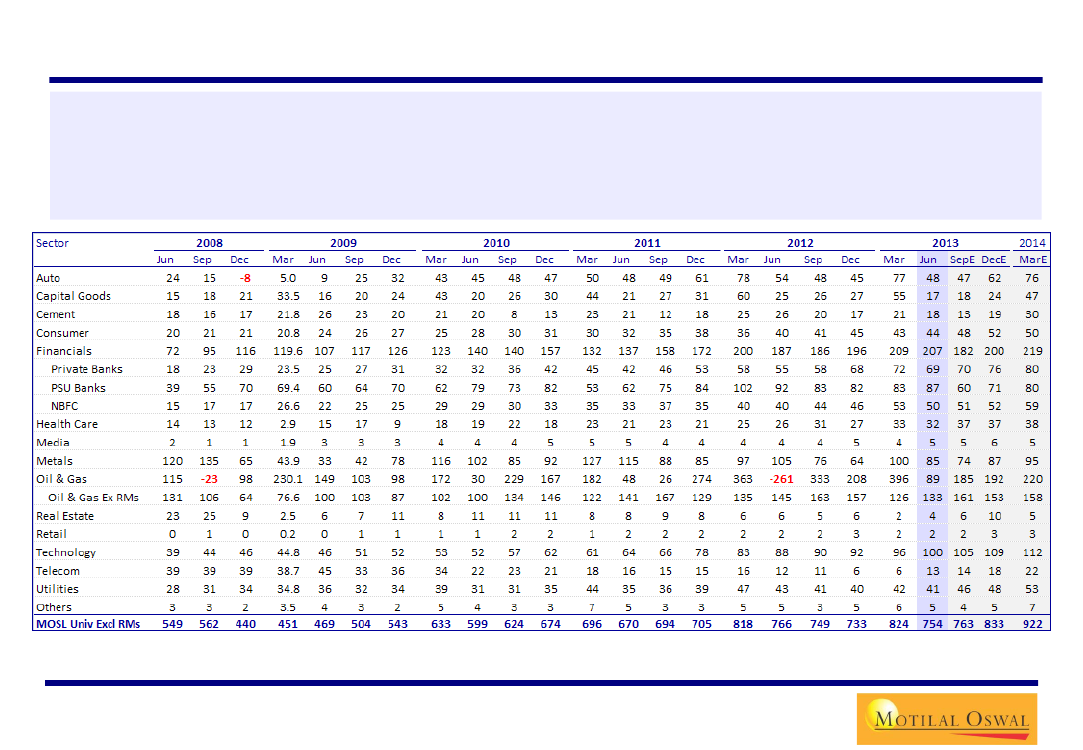
Task: Click the Real Estate row label
Action: [x=65, y=516]
